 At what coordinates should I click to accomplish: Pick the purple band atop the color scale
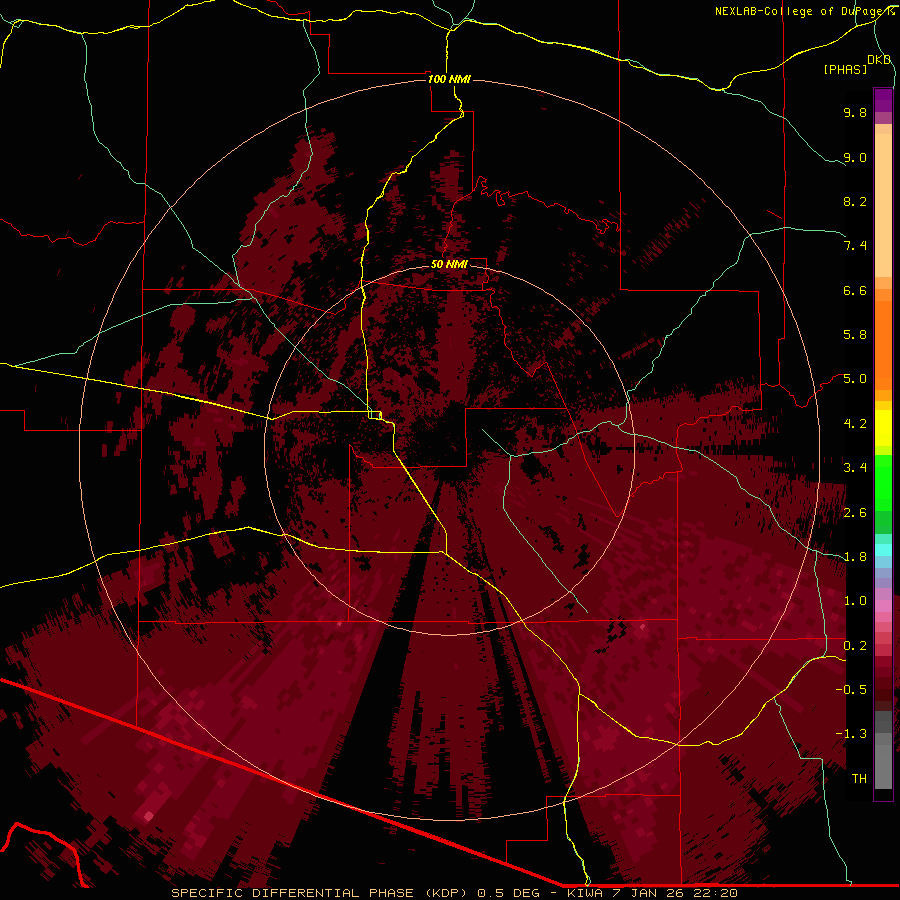(x=883, y=101)
